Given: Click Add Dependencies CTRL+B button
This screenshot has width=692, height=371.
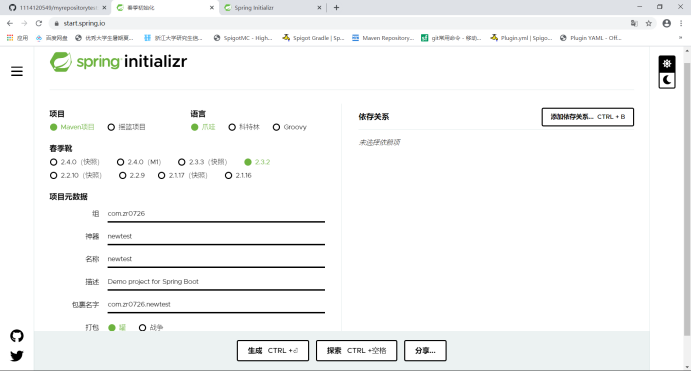Looking at the screenshot, I should pyautogui.click(x=587, y=117).
